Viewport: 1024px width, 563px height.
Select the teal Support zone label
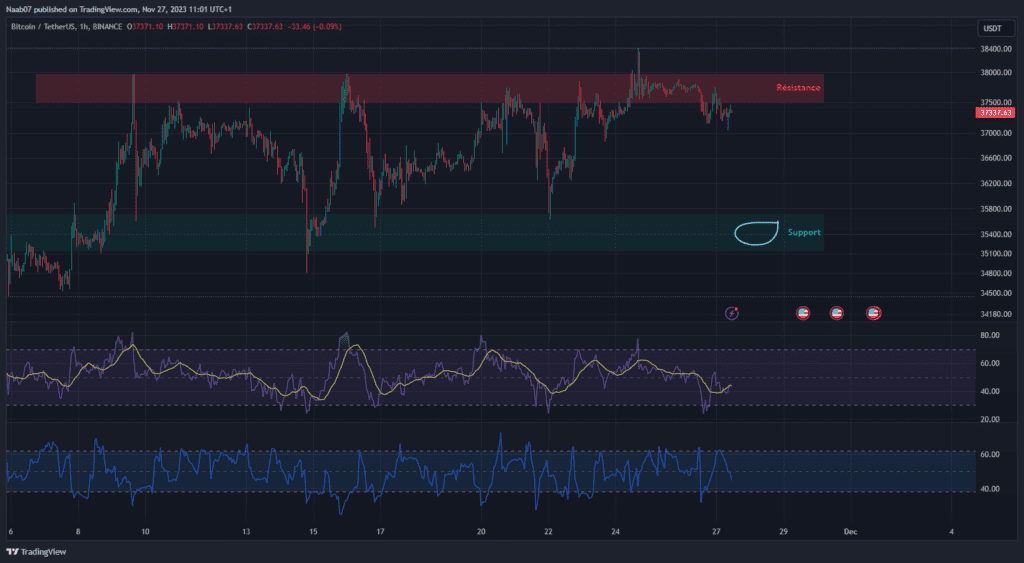(x=804, y=233)
